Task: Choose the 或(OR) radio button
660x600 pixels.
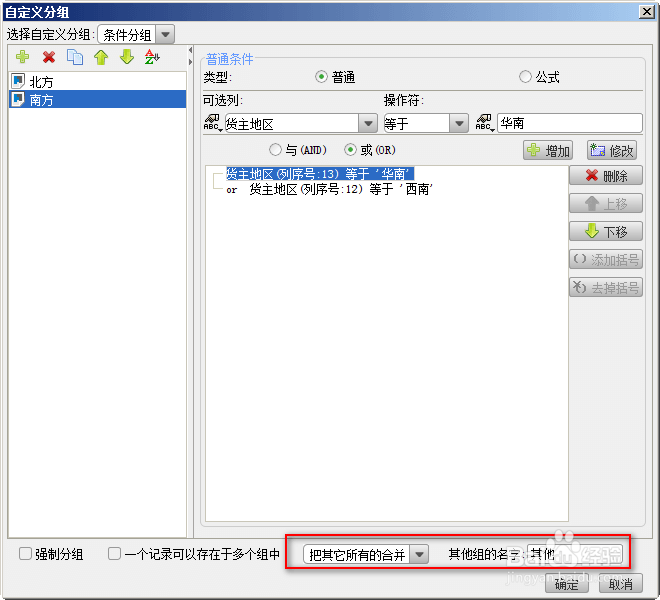Action: point(350,150)
